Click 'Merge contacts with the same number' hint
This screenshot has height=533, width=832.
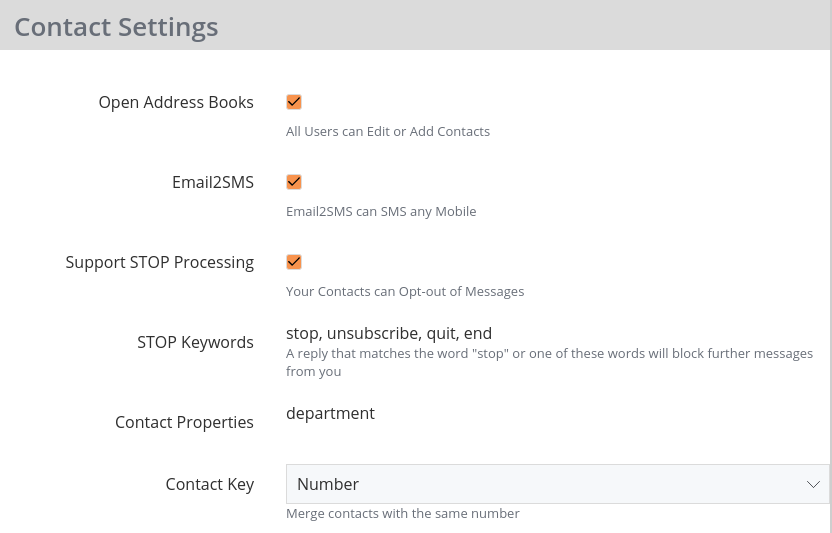tap(403, 513)
